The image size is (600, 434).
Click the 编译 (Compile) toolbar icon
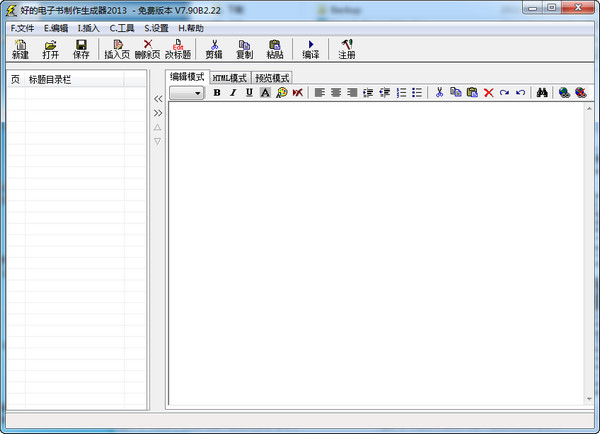pyautogui.click(x=310, y=49)
